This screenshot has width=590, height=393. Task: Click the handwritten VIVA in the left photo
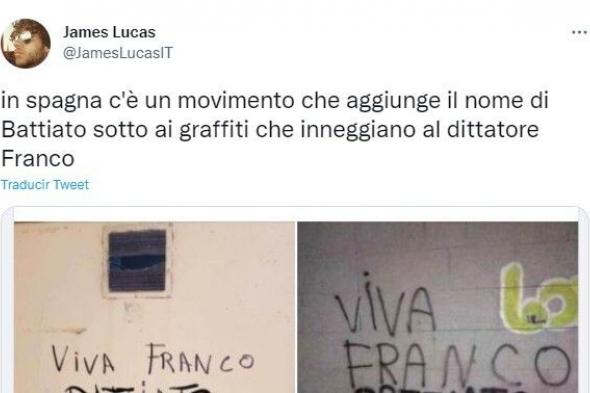[x=83, y=359]
